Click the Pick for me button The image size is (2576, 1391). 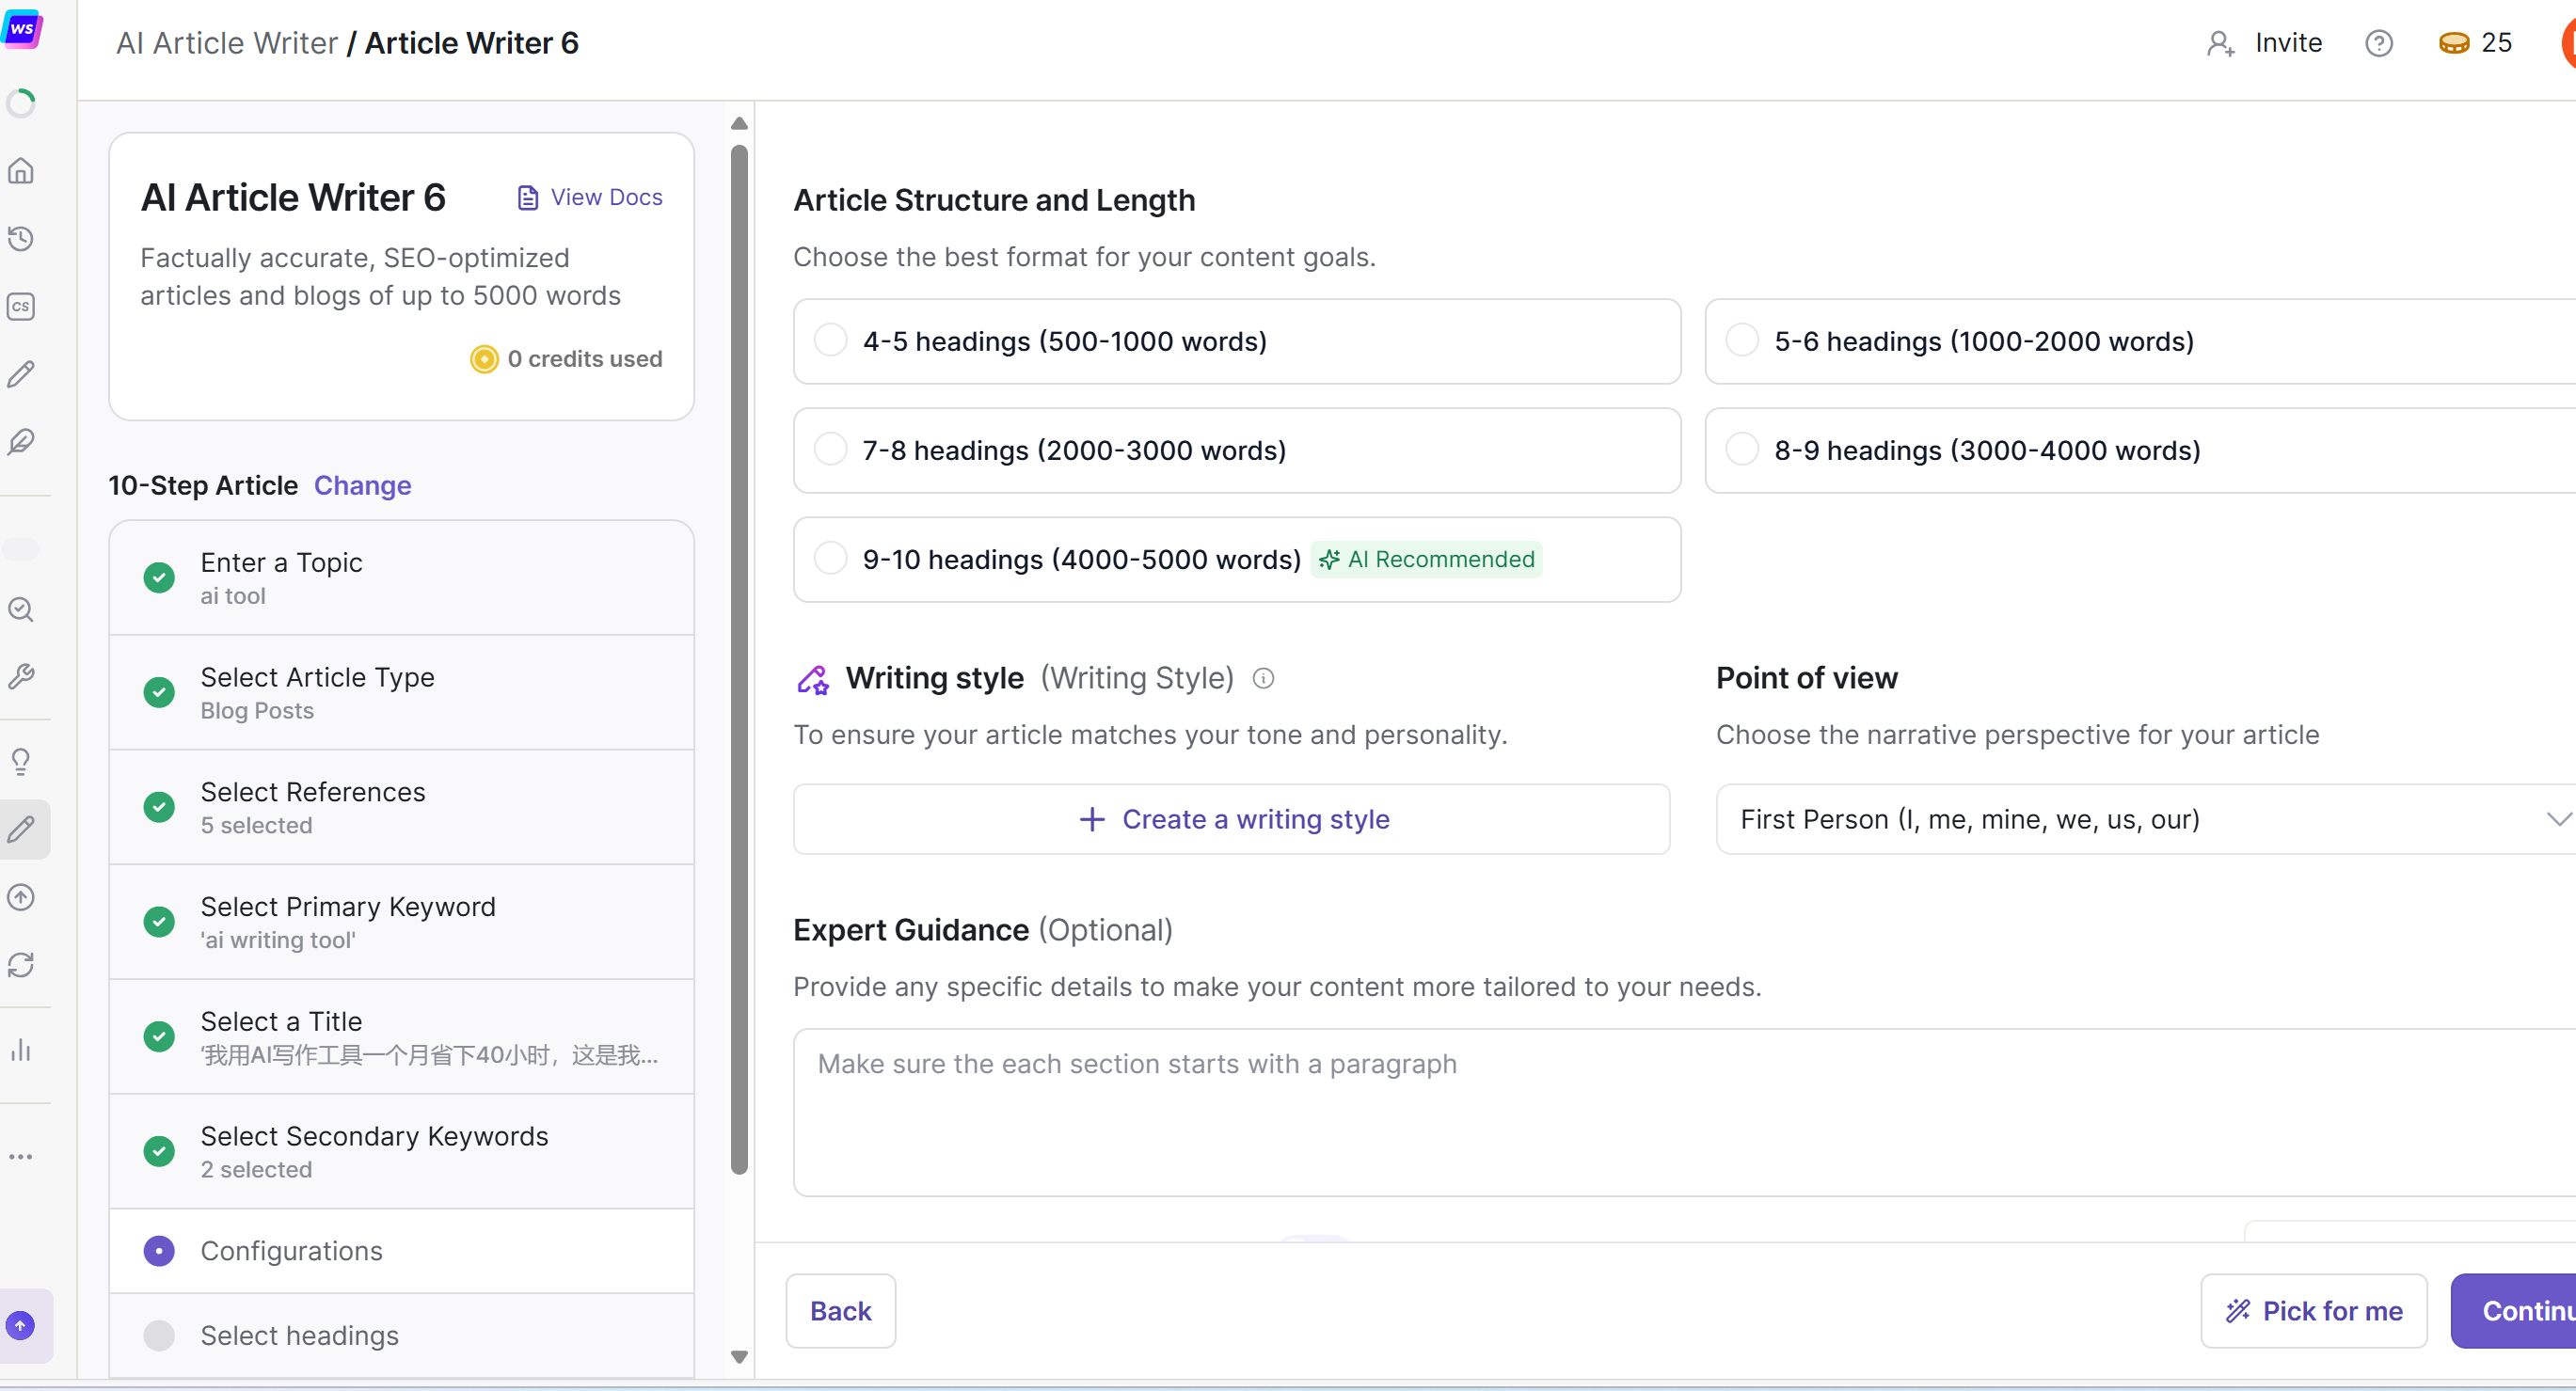point(2313,1311)
